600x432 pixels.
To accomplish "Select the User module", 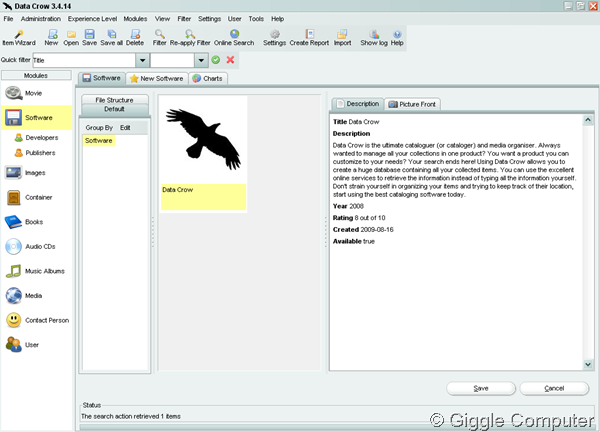I will (x=36, y=344).
